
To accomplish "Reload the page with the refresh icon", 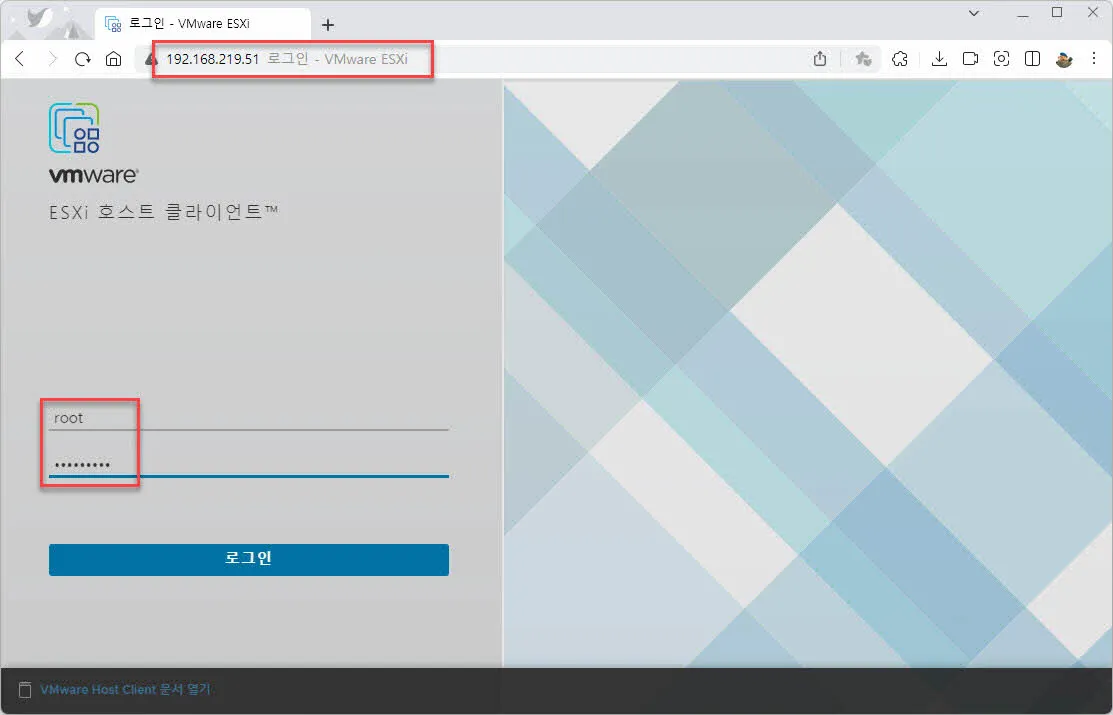I will click(83, 59).
